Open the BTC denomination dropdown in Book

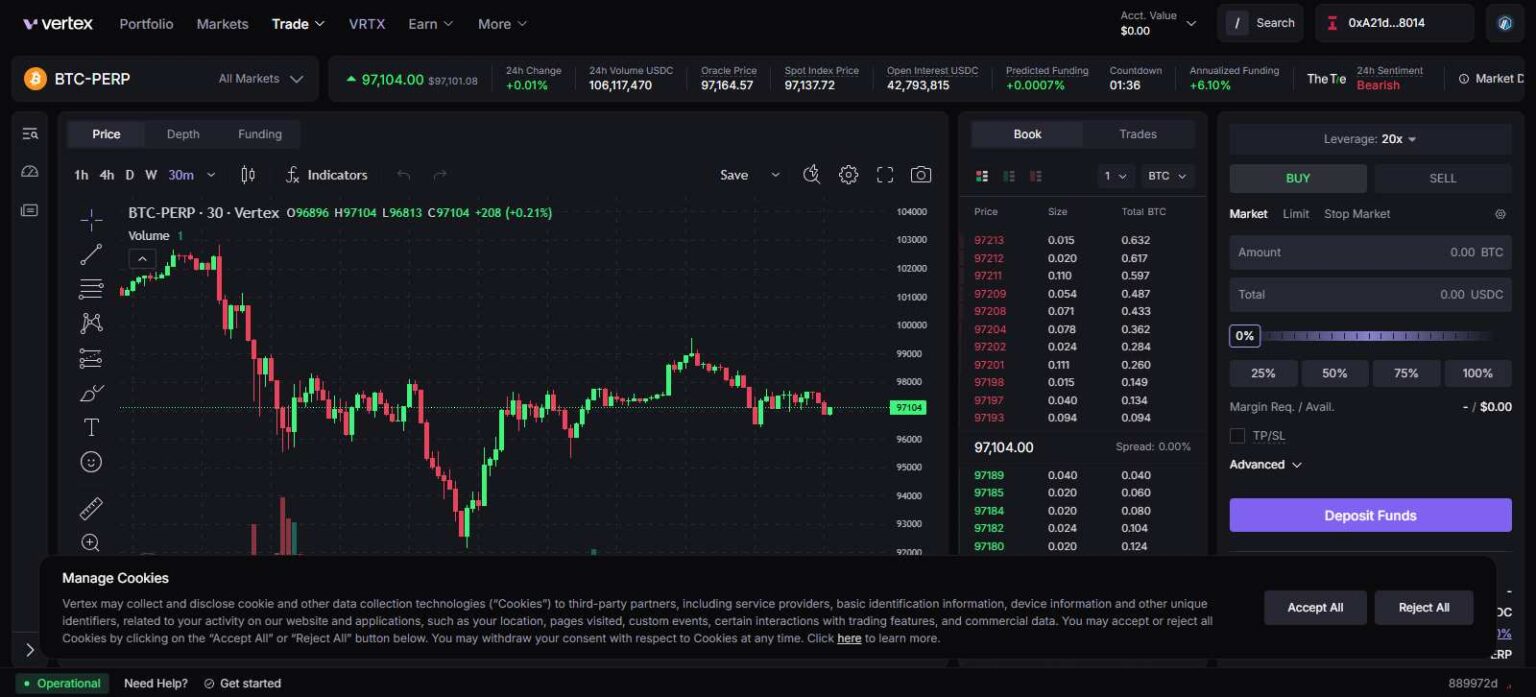(1166, 175)
